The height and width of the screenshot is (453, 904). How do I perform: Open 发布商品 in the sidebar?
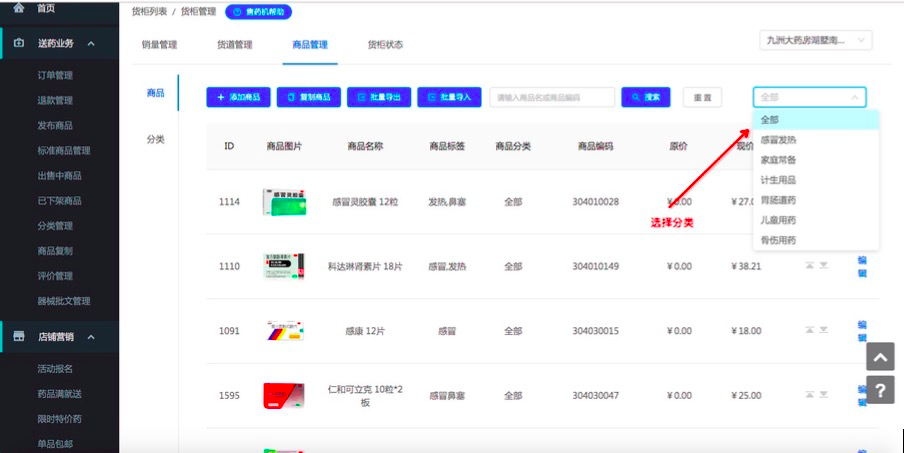55,126
